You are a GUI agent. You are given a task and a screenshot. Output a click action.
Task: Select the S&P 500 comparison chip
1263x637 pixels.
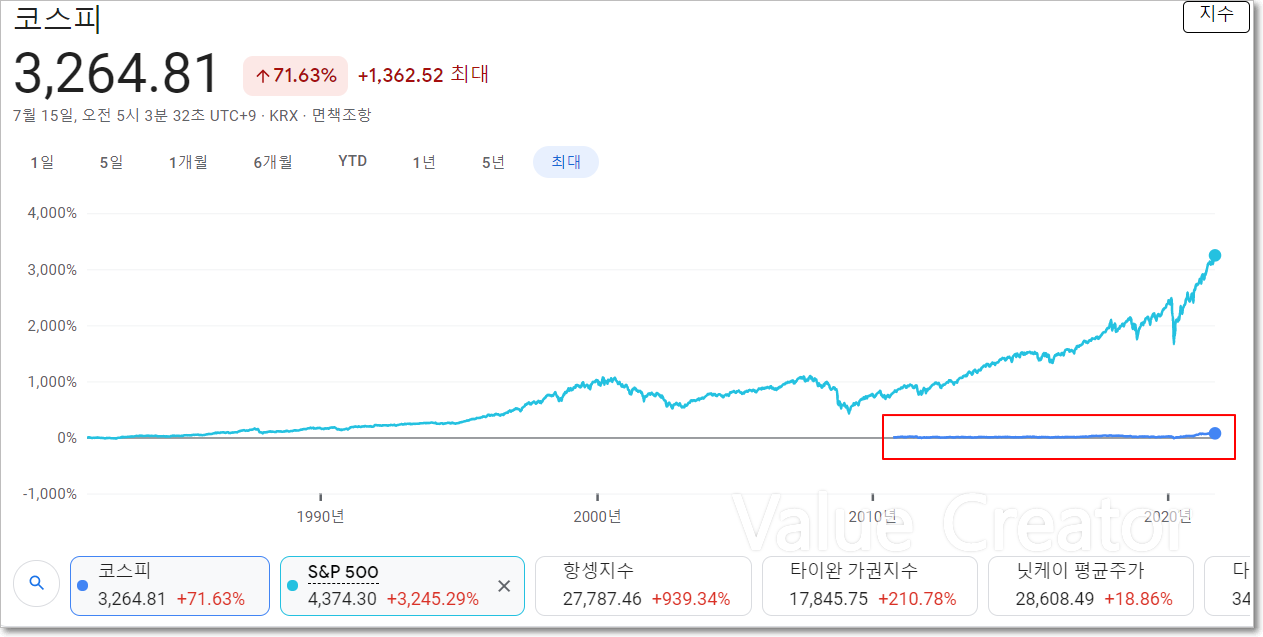402,586
